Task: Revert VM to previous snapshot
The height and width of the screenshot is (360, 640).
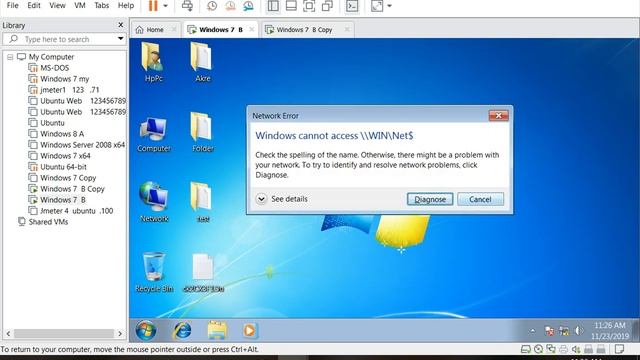Action: tap(230, 6)
